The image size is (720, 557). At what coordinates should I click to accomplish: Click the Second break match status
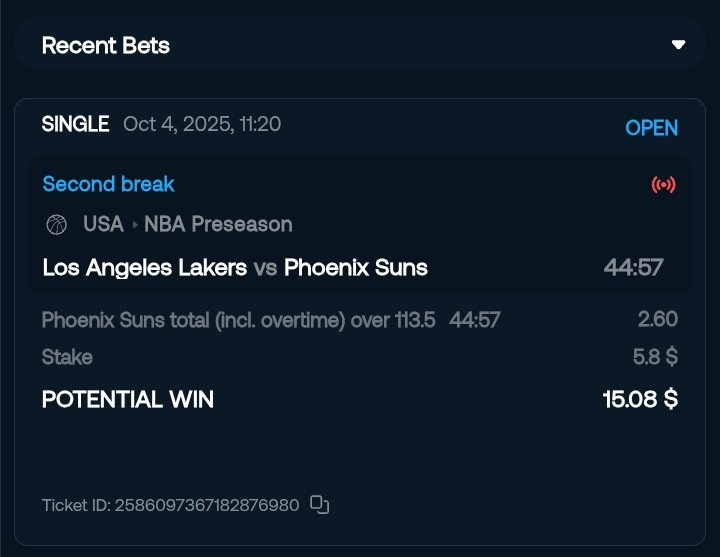click(108, 184)
